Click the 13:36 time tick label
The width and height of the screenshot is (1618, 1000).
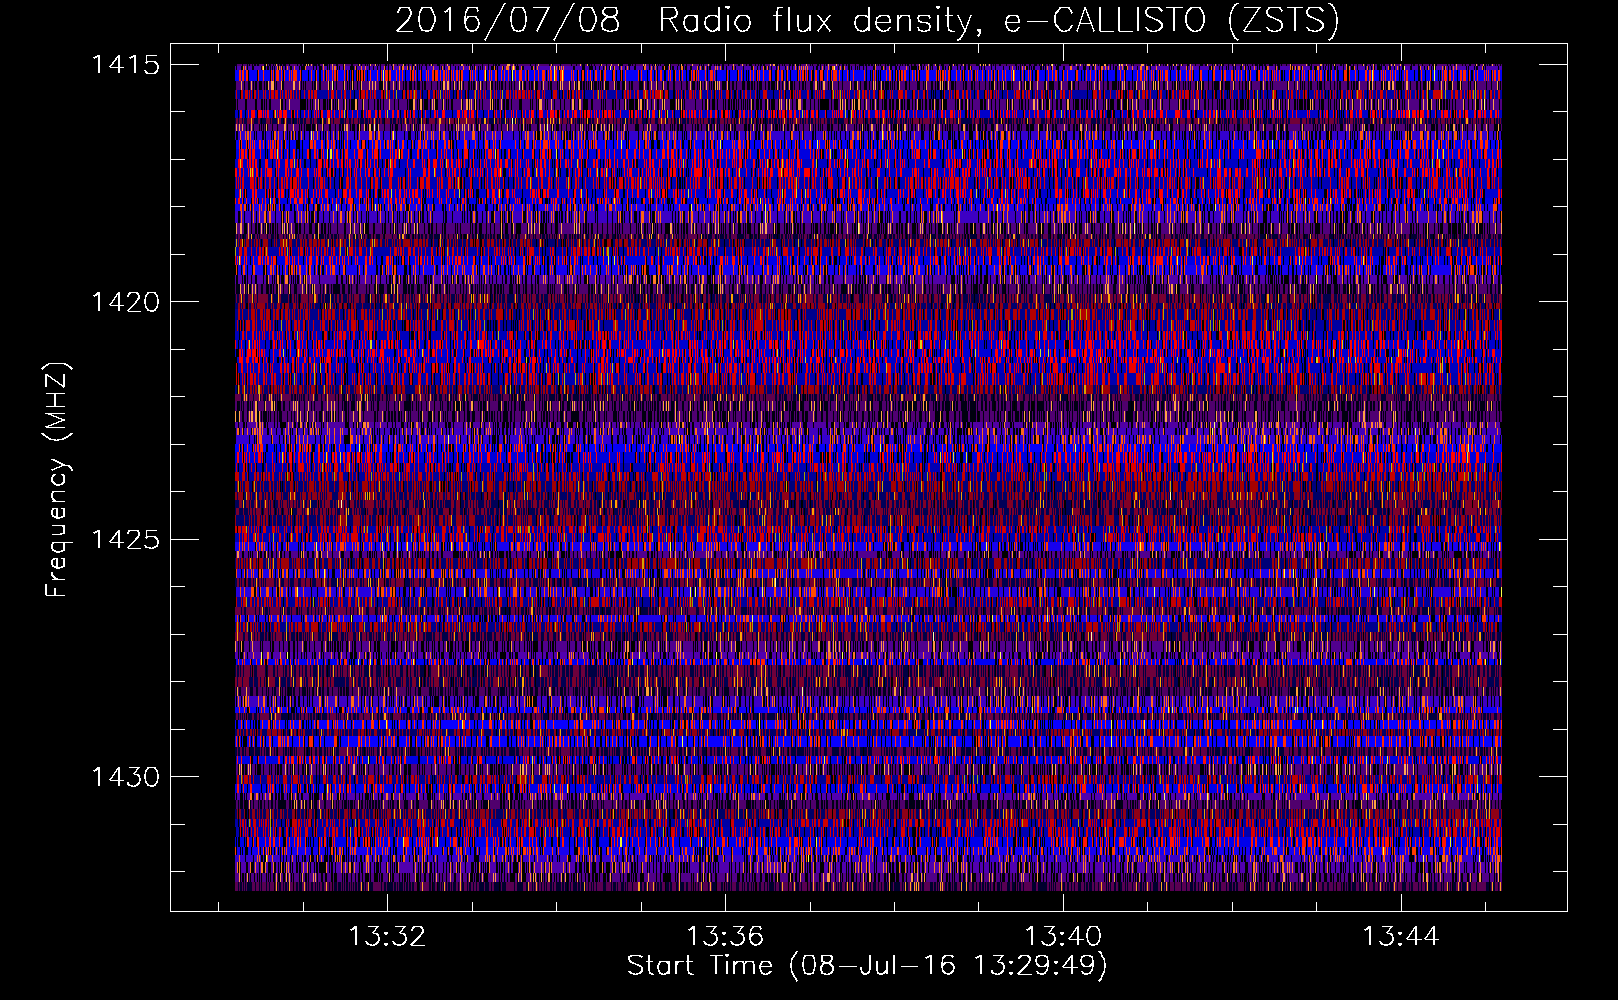pos(725,936)
